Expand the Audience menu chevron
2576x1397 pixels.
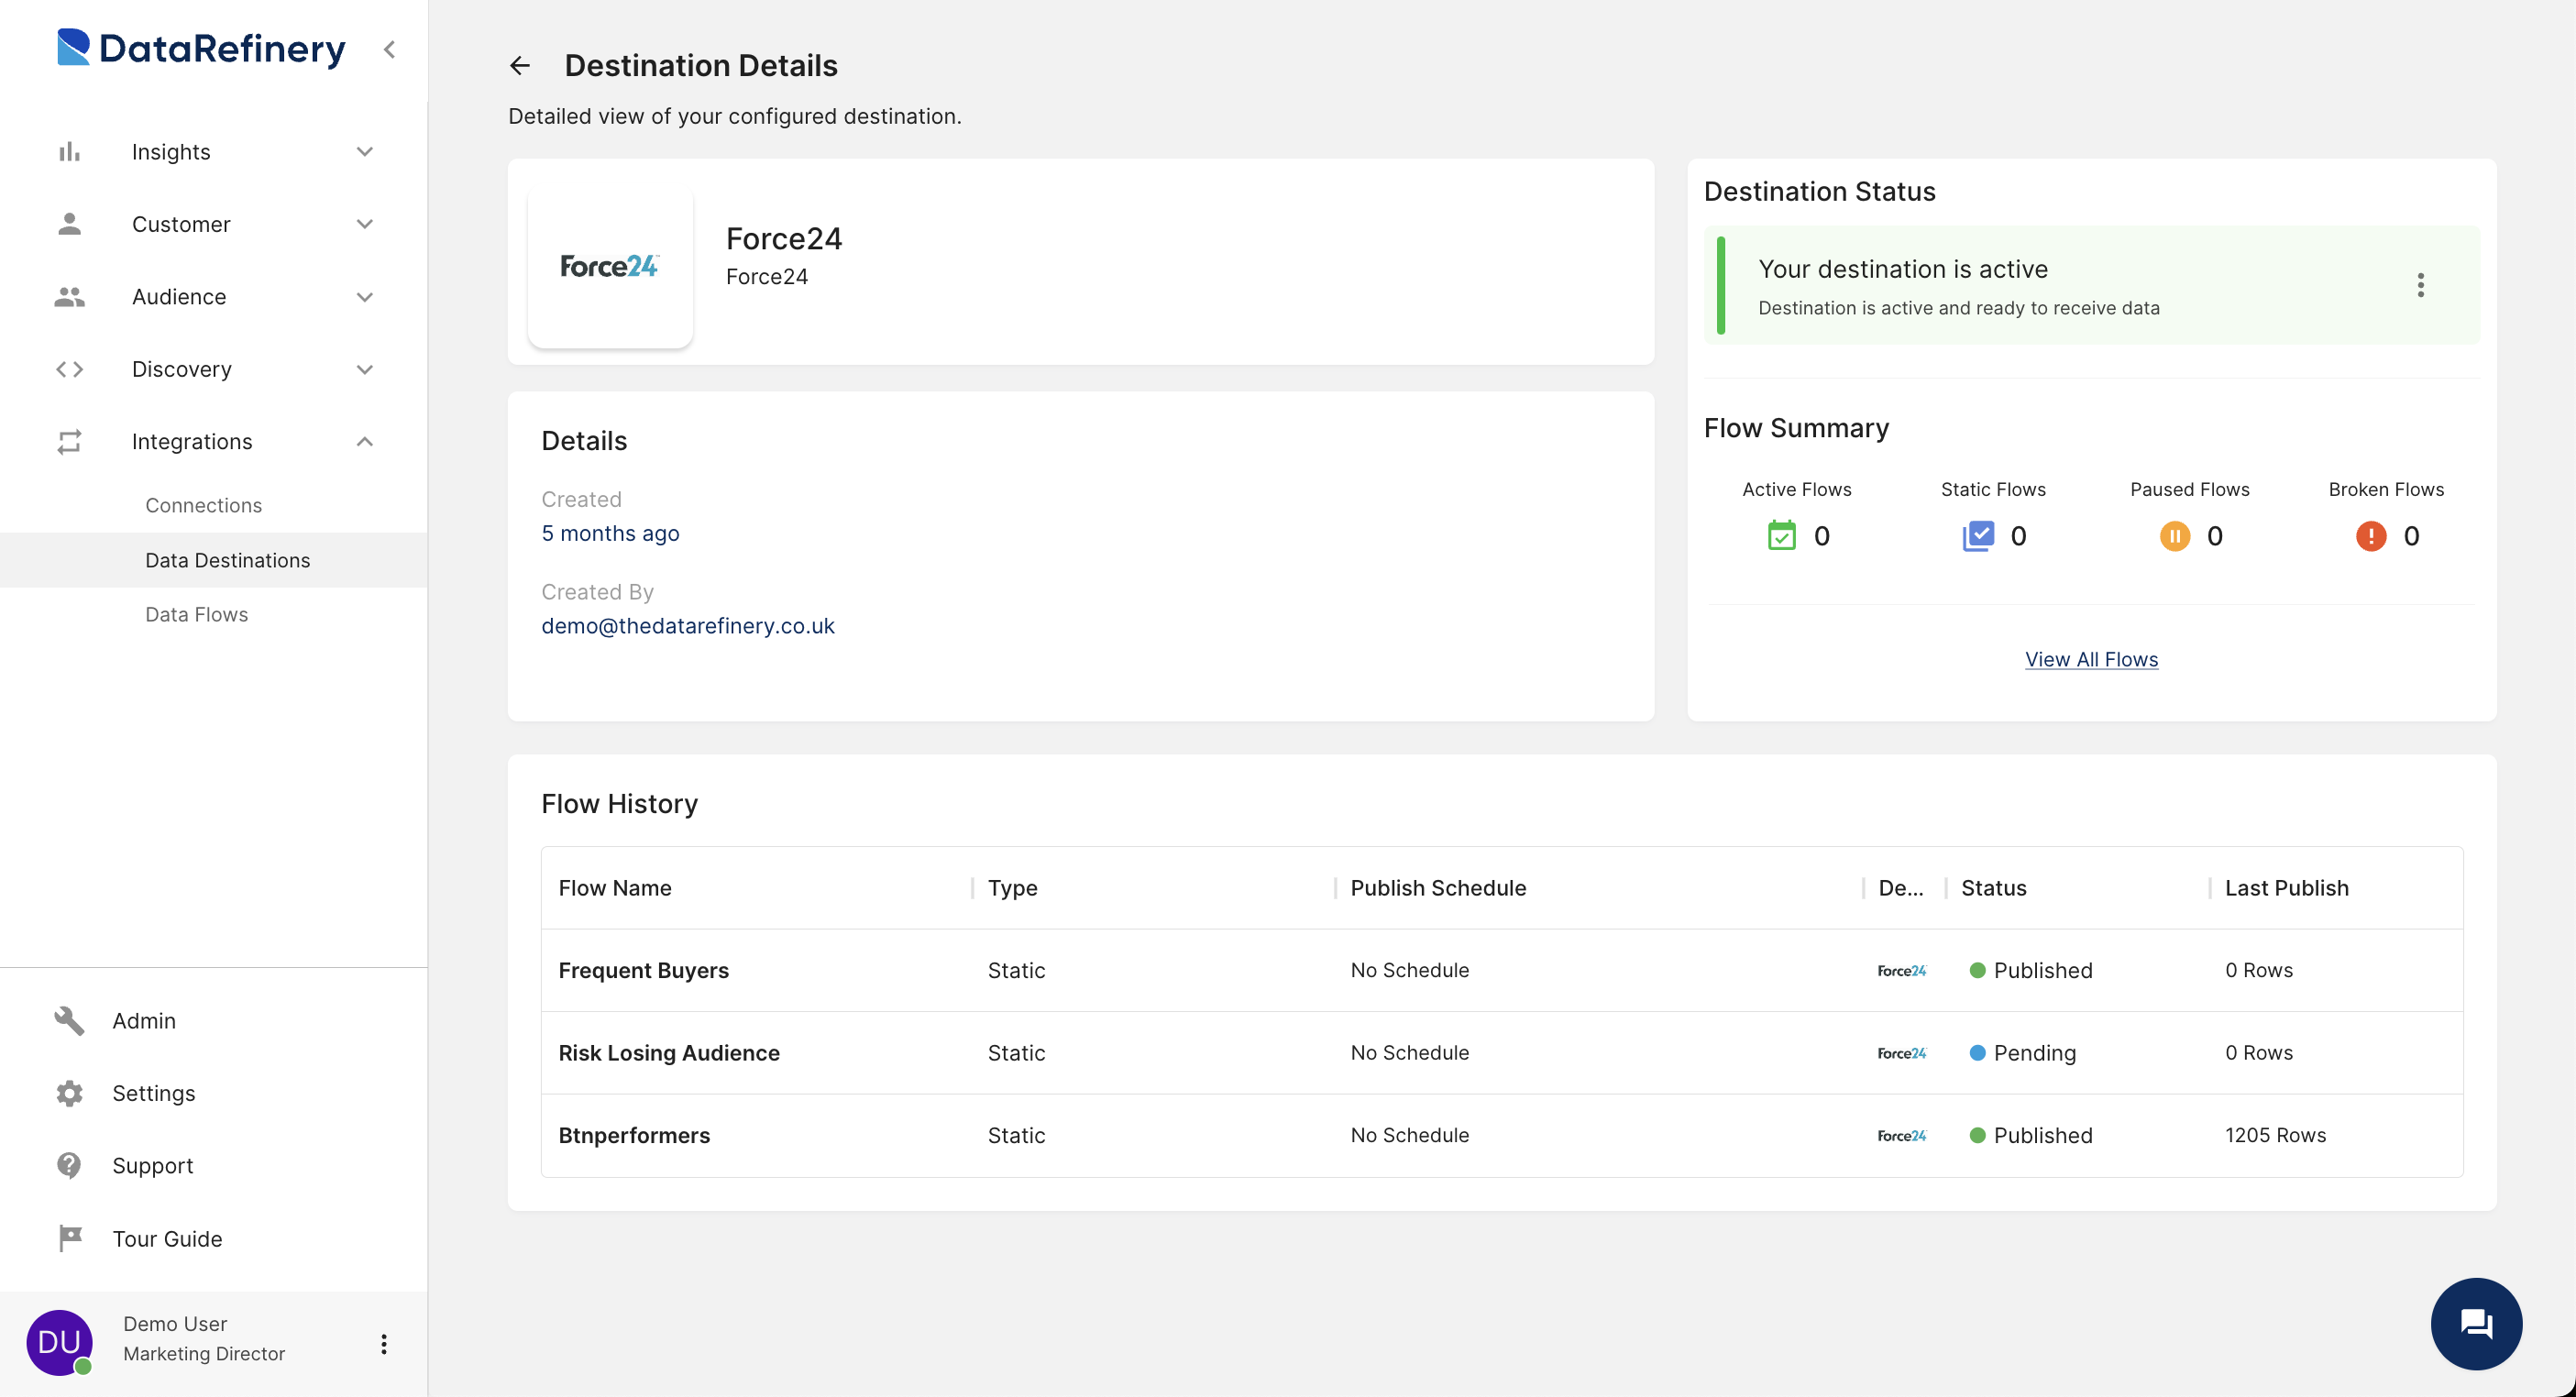(365, 297)
